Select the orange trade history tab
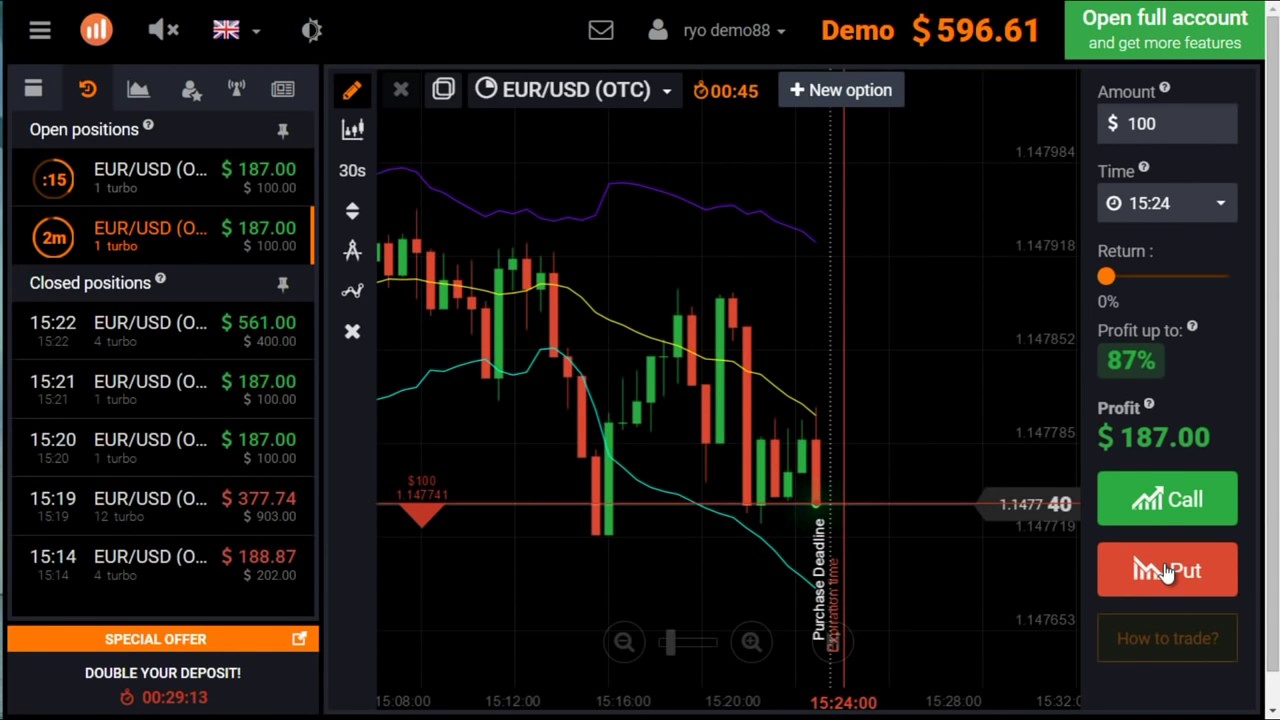The image size is (1280, 720). coord(88,89)
